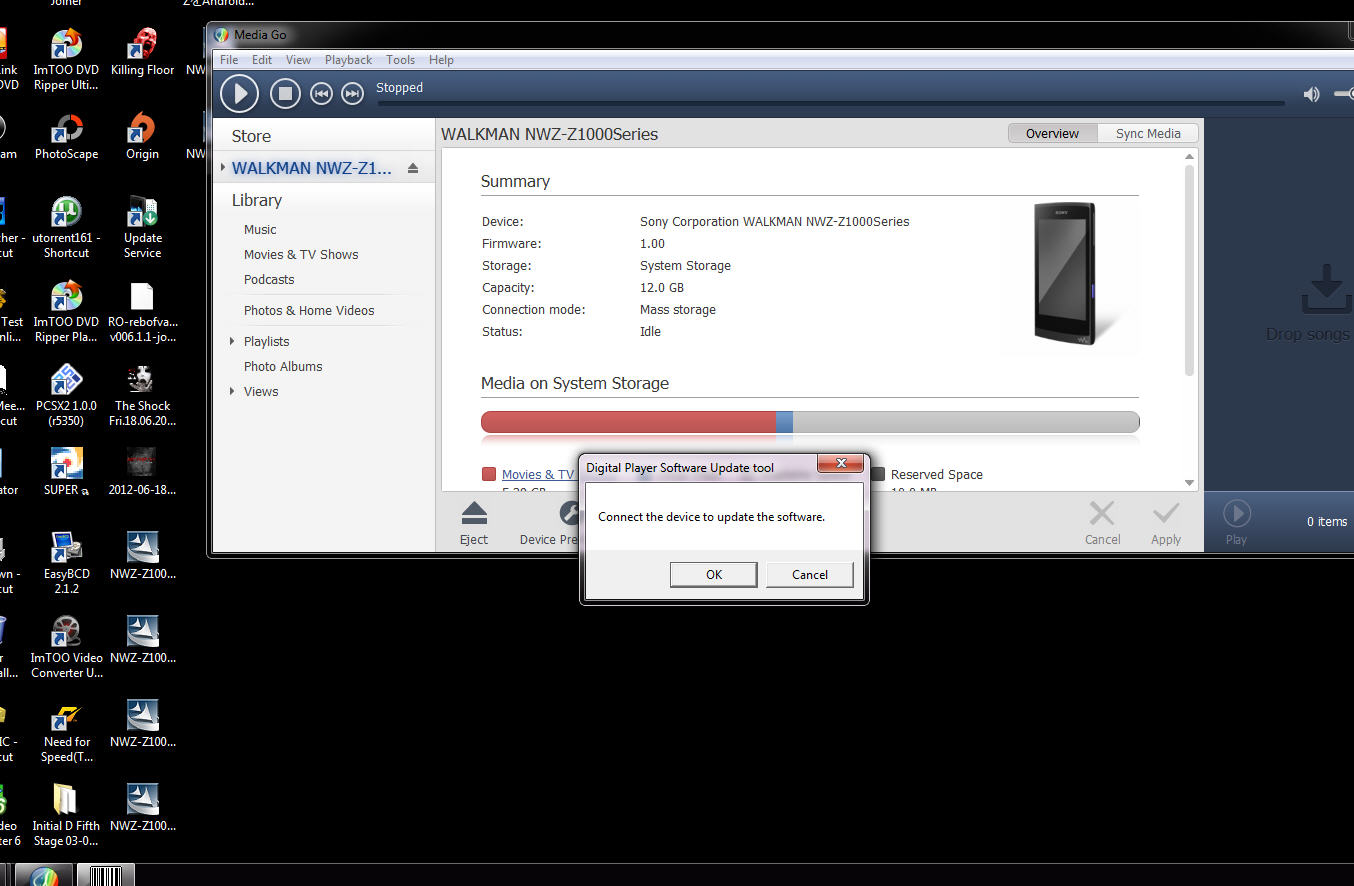This screenshot has width=1354, height=886.
Task: Open the ImTOO DVD Ripper Pla... icon
Action: point(66,312)
